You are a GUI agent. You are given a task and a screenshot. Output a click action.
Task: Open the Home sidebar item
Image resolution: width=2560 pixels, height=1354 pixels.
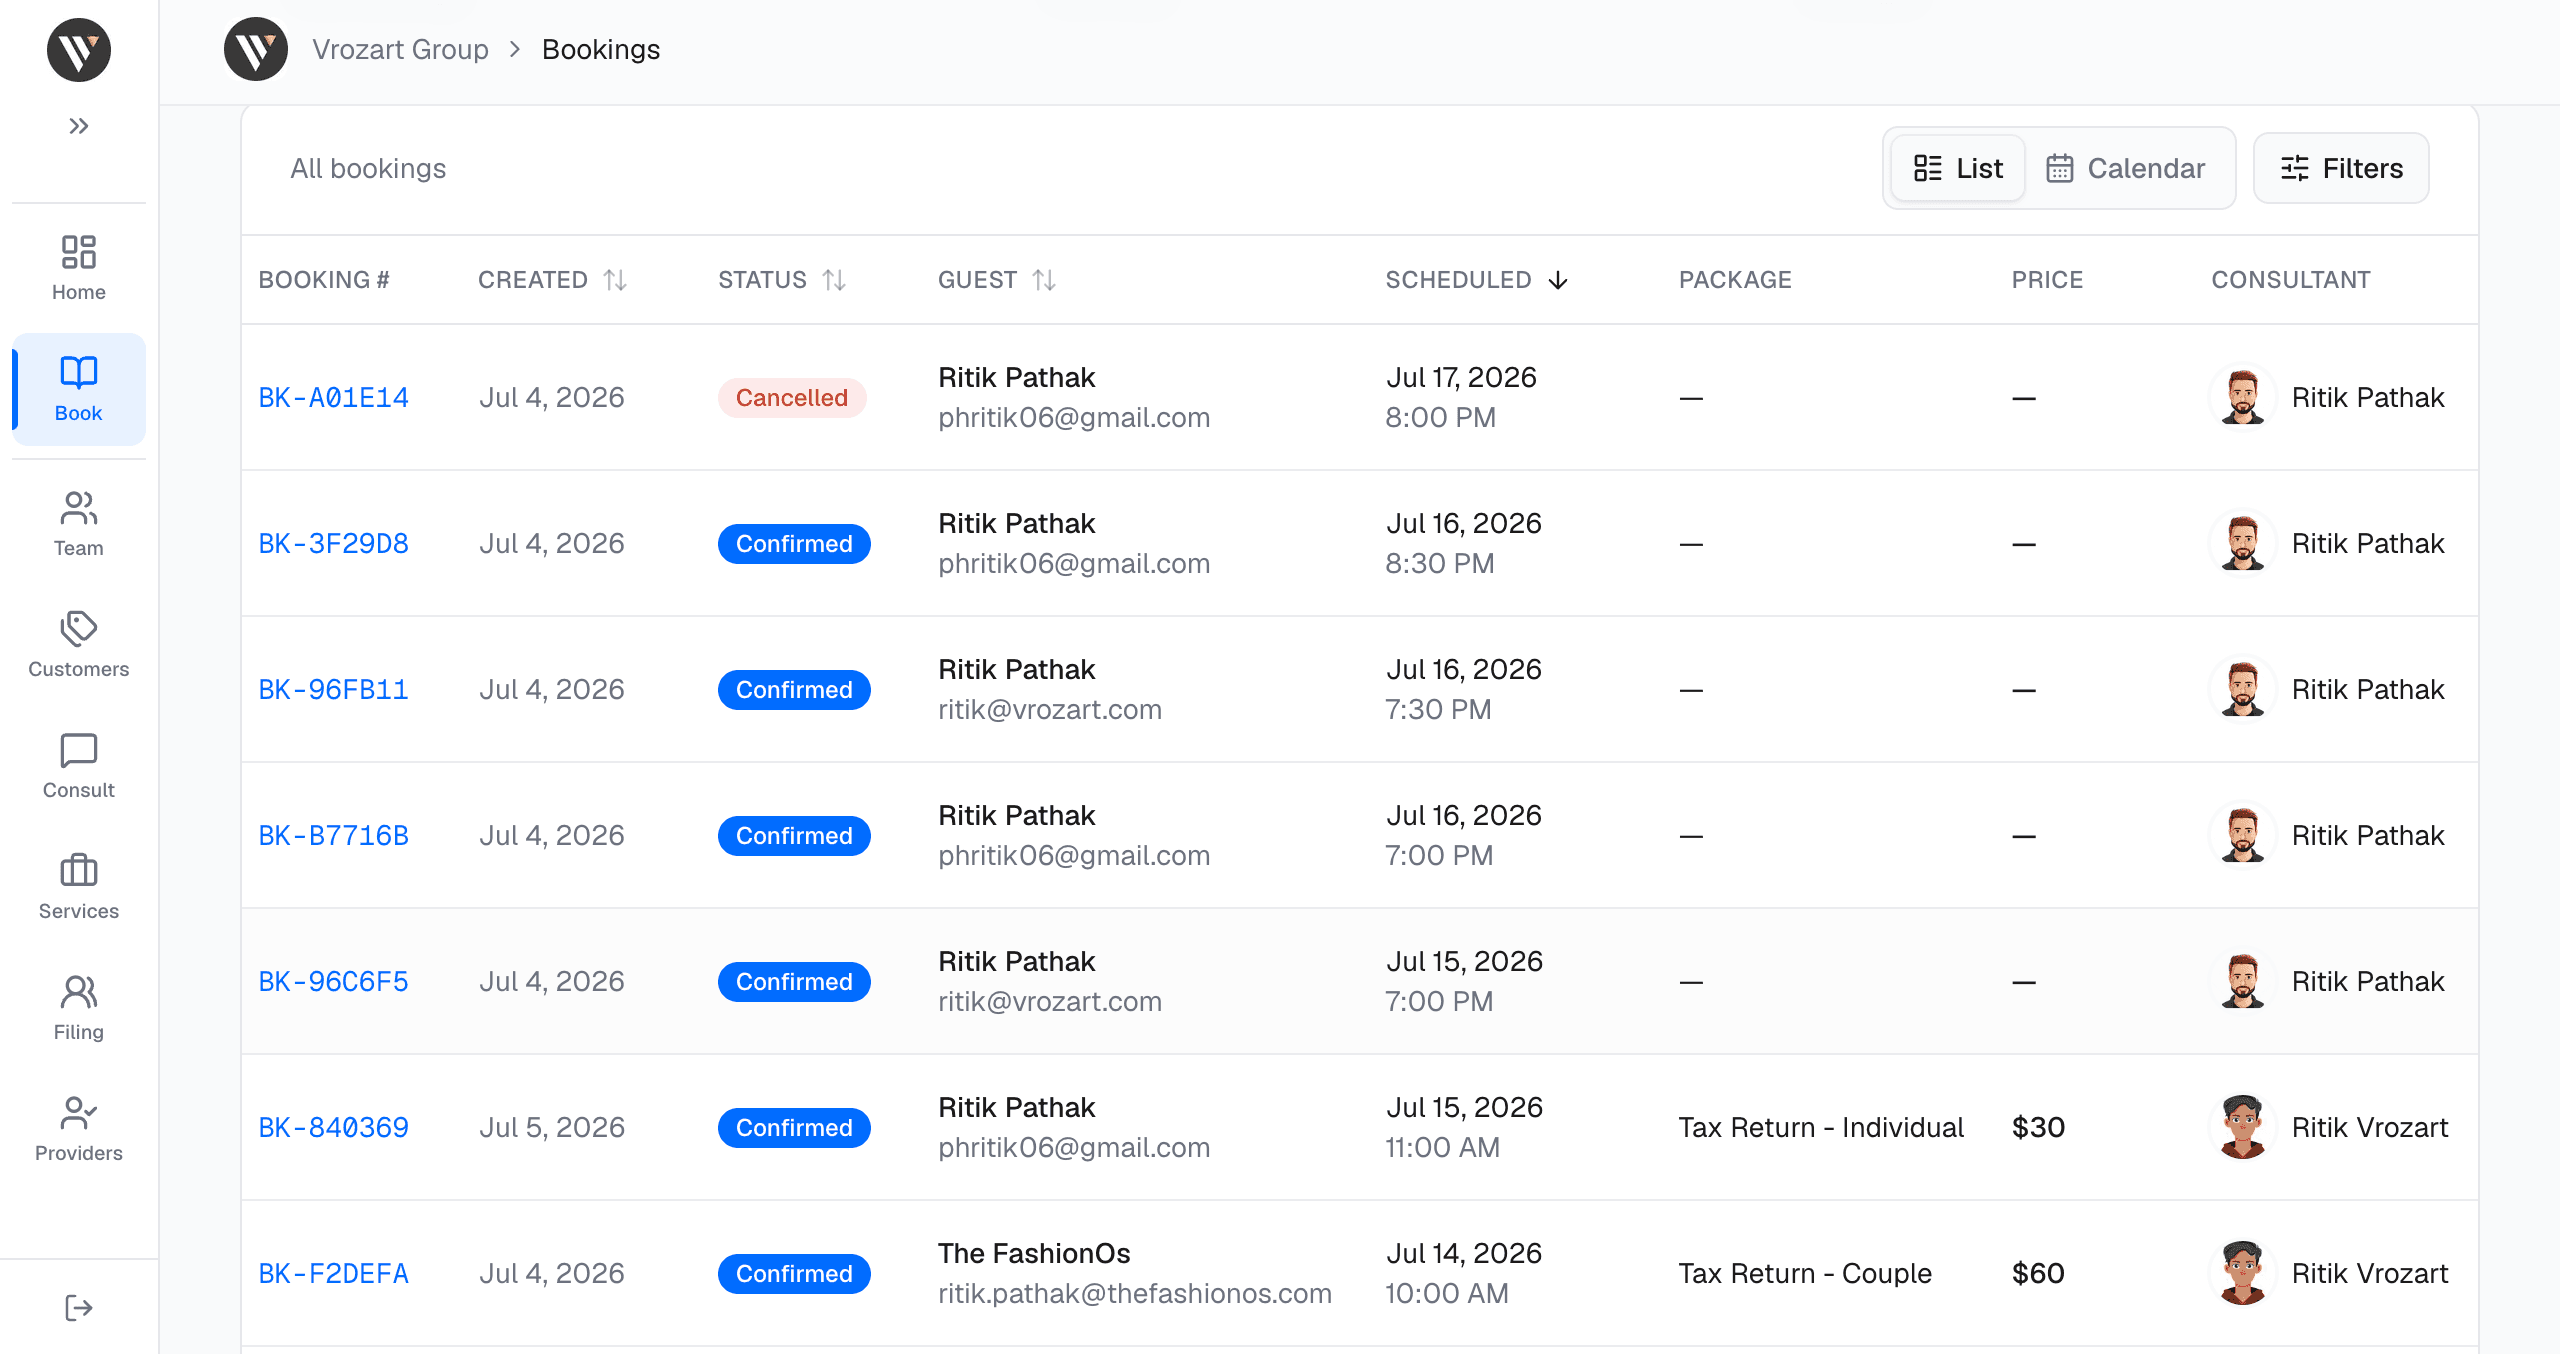pos(79,268)
